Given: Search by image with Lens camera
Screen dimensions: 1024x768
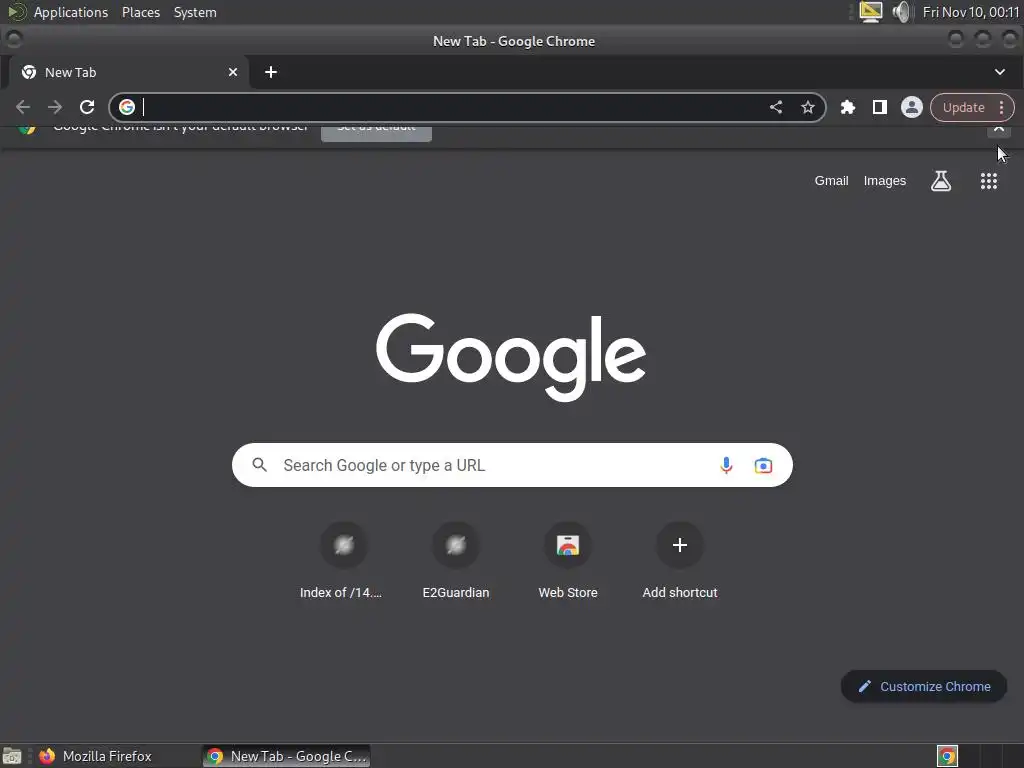Looking at the screenshot, I should point(763,465).
